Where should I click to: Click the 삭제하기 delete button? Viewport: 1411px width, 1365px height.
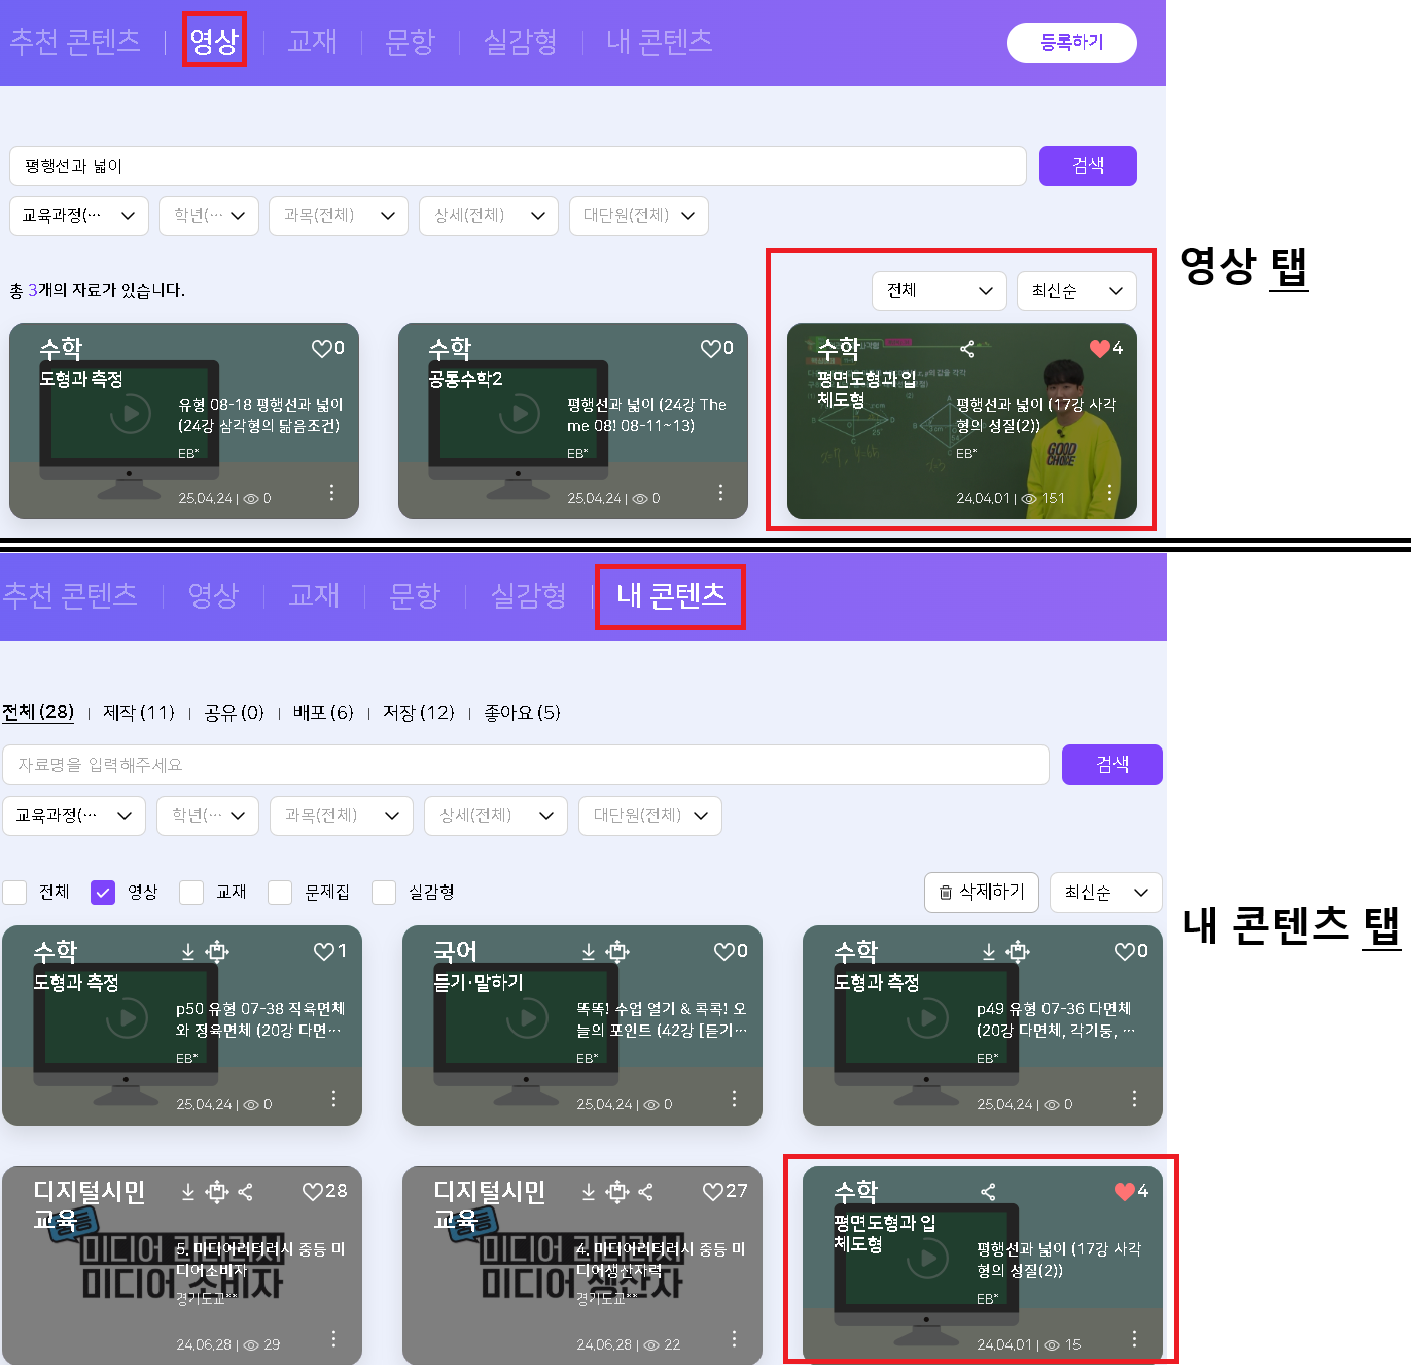point(981,892)
